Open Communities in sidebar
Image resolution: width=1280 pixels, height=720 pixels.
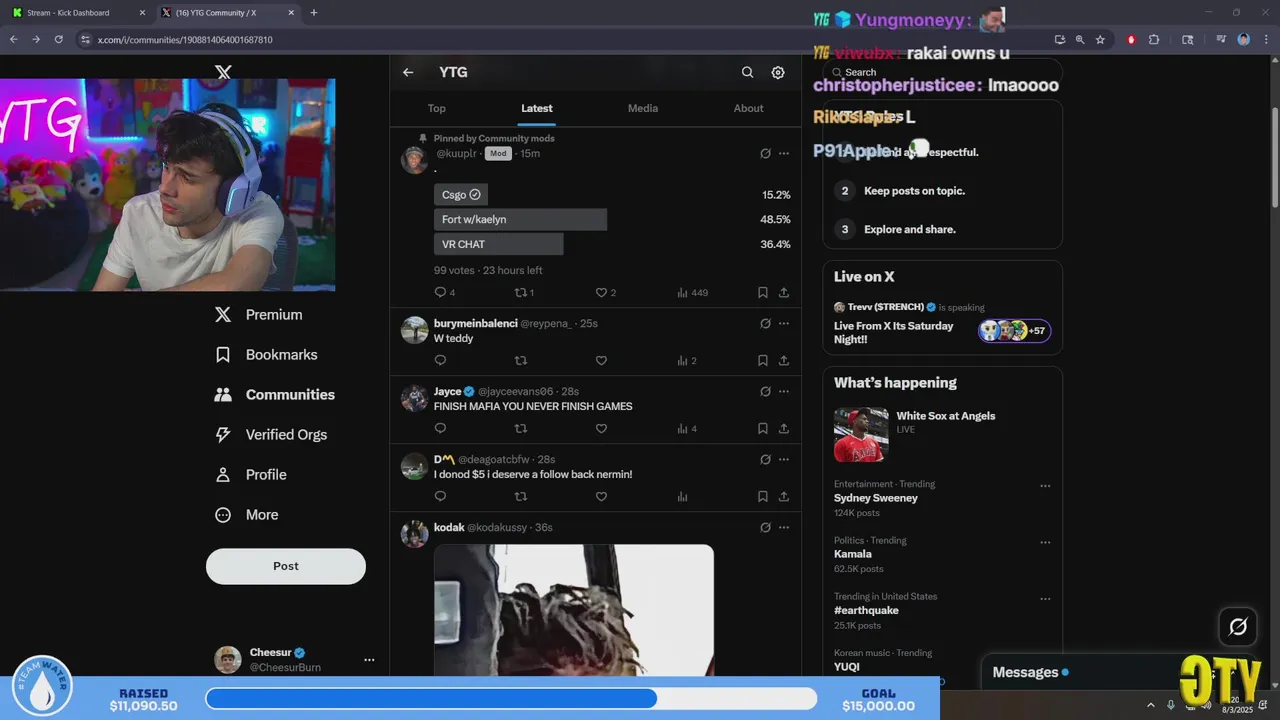tap(275, 394)
